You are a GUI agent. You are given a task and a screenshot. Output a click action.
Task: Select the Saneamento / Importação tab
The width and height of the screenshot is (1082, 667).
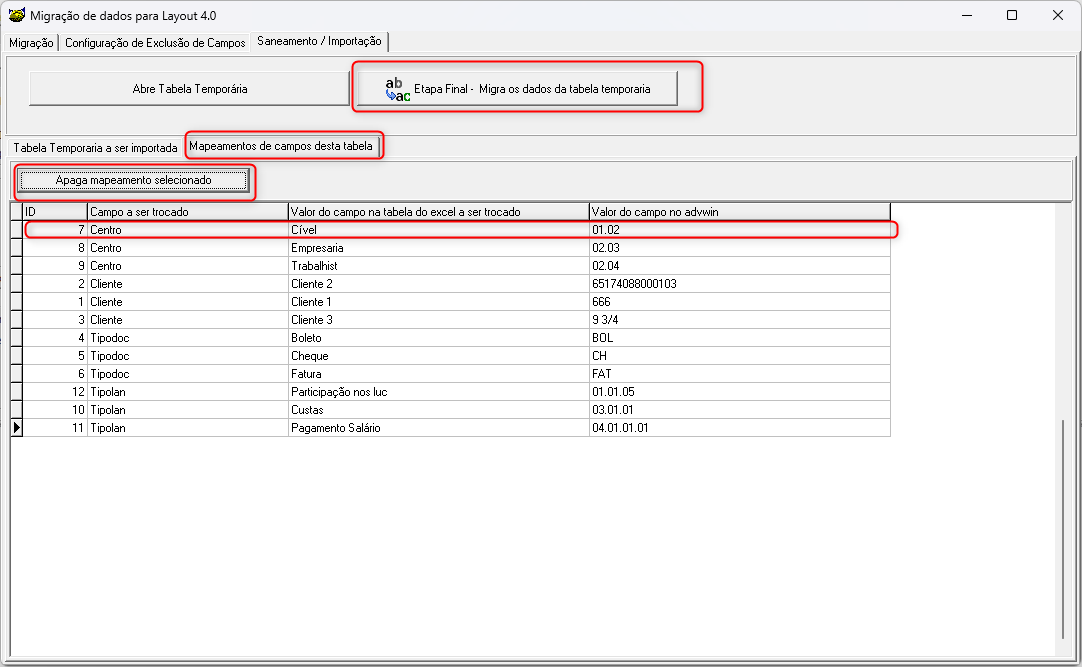tap(319, 41)
